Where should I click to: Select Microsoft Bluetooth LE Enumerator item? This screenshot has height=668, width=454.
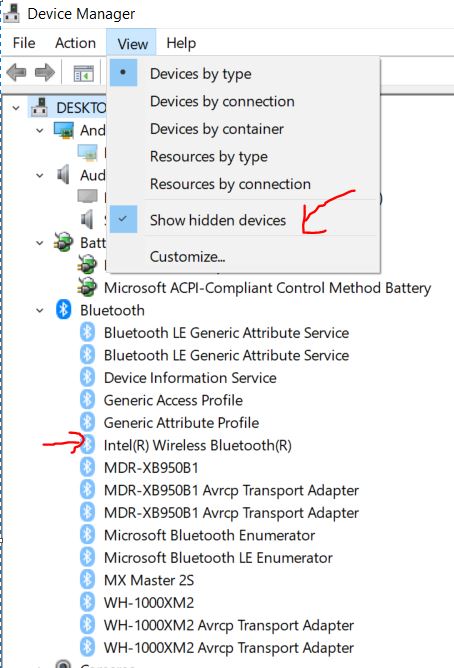(x=218, y=557)
